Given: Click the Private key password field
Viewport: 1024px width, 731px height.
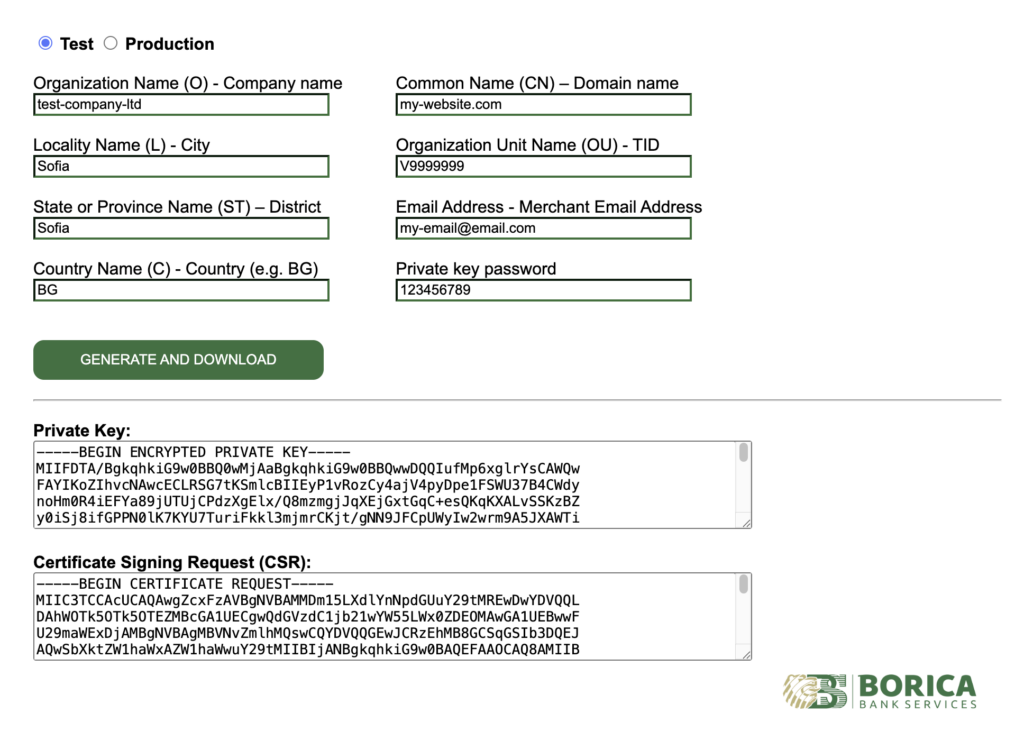Looking at the screenshot, I should pyautogui.click(x=543, y=290).
